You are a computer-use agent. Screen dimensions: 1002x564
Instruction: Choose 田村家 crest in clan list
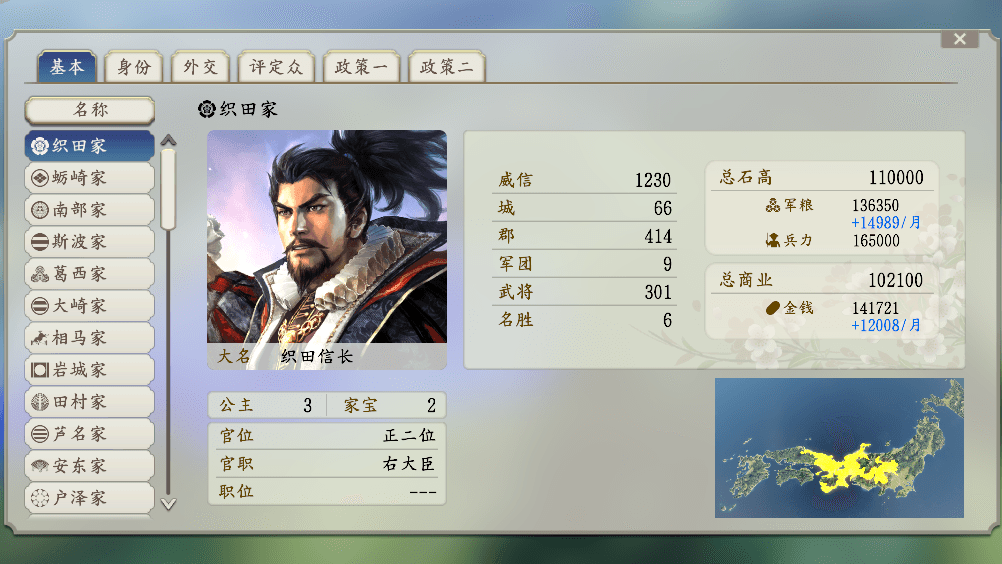tap(40, 402)
